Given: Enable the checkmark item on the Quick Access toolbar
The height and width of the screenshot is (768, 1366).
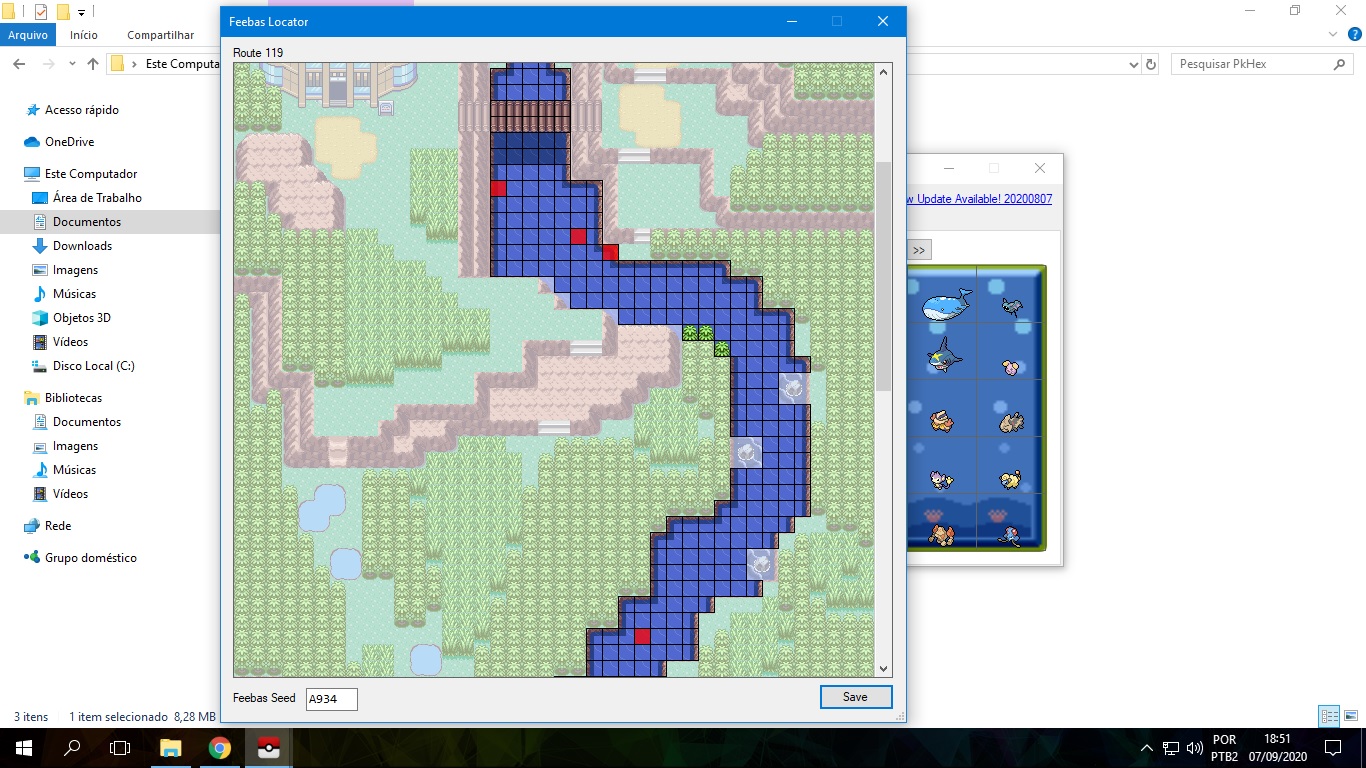Looking at the screenshot, I should click(42, 12).
